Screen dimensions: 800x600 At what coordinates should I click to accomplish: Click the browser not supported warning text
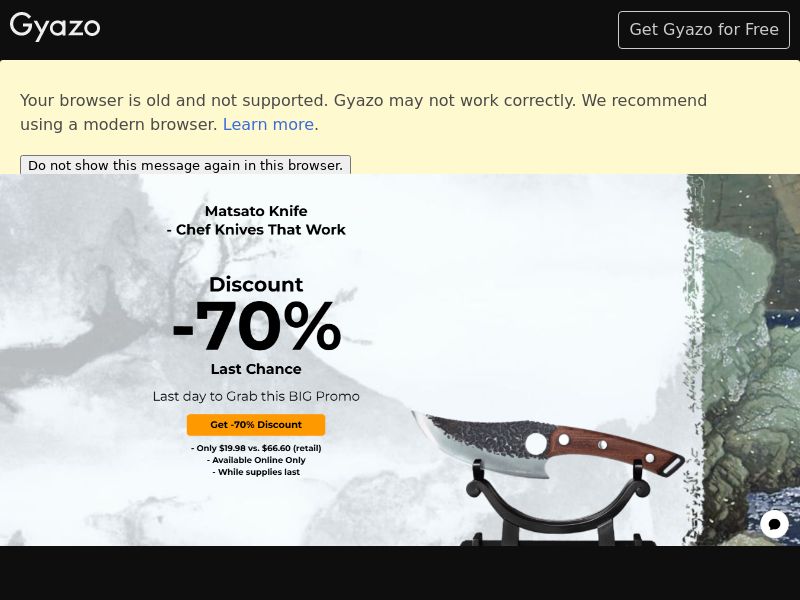pos(363,112)
